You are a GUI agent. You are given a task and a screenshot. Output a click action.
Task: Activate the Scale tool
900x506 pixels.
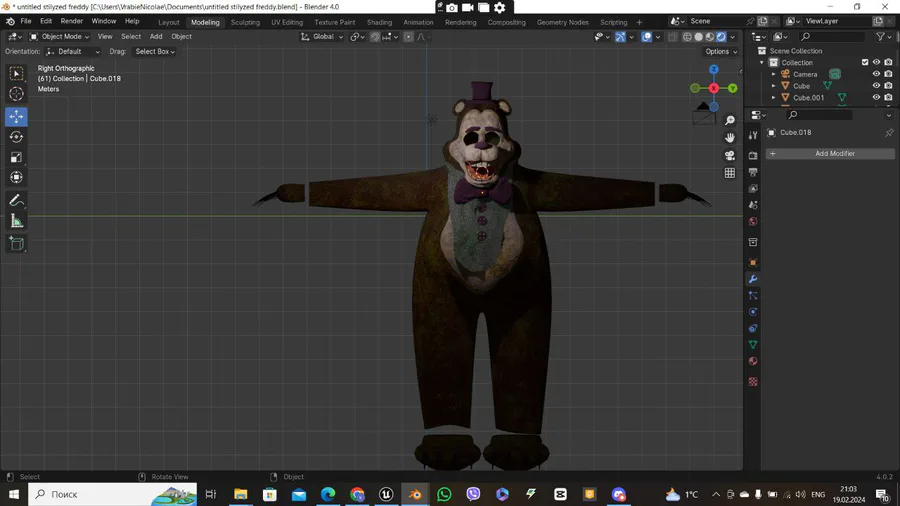click(x=16, y=157)
